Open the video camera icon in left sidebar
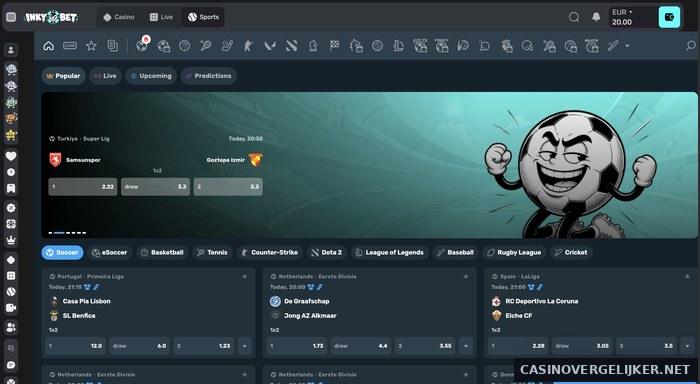700x384 pixels. coord(11,308)
